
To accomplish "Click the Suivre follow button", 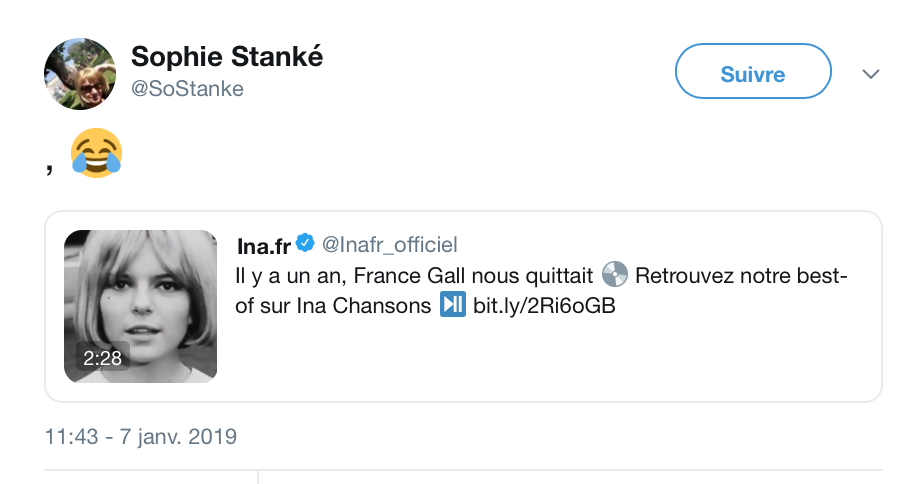I will tap(753, 71).
